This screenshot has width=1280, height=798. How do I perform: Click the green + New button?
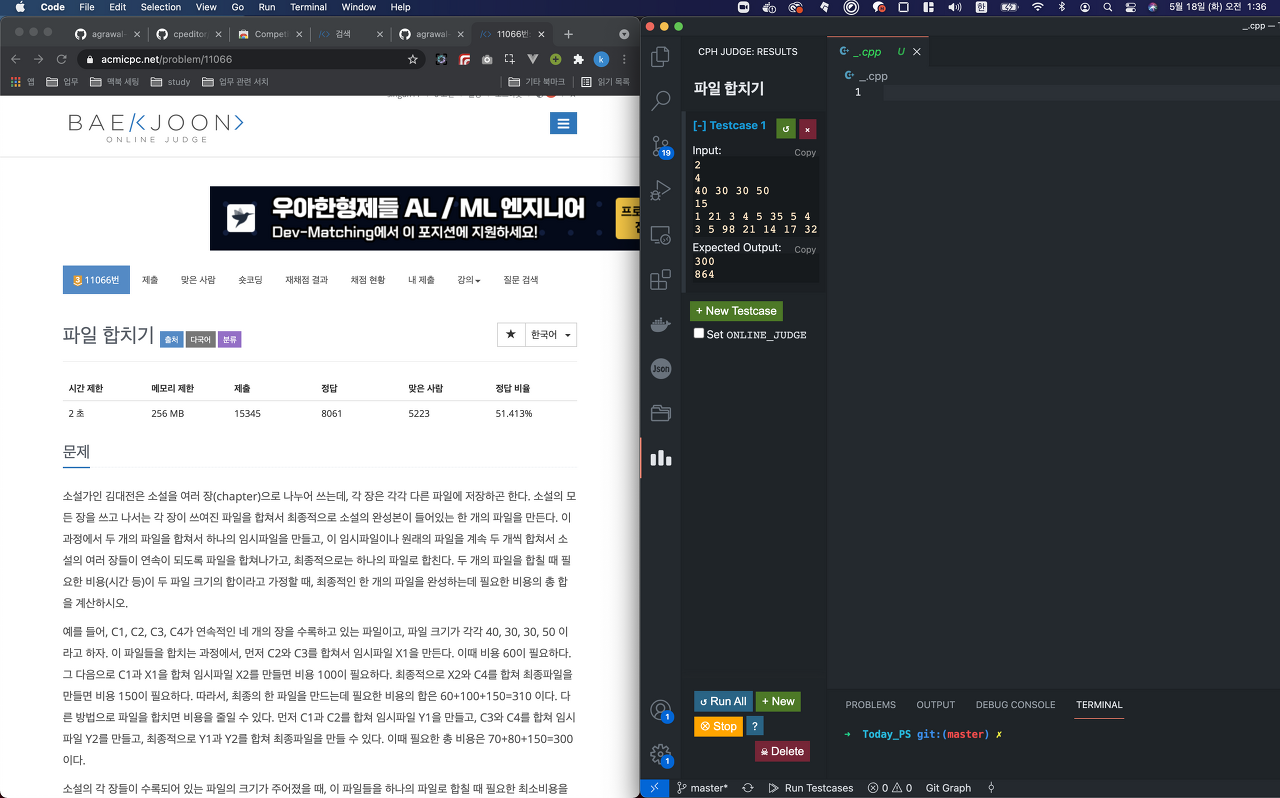click(778, 702)
